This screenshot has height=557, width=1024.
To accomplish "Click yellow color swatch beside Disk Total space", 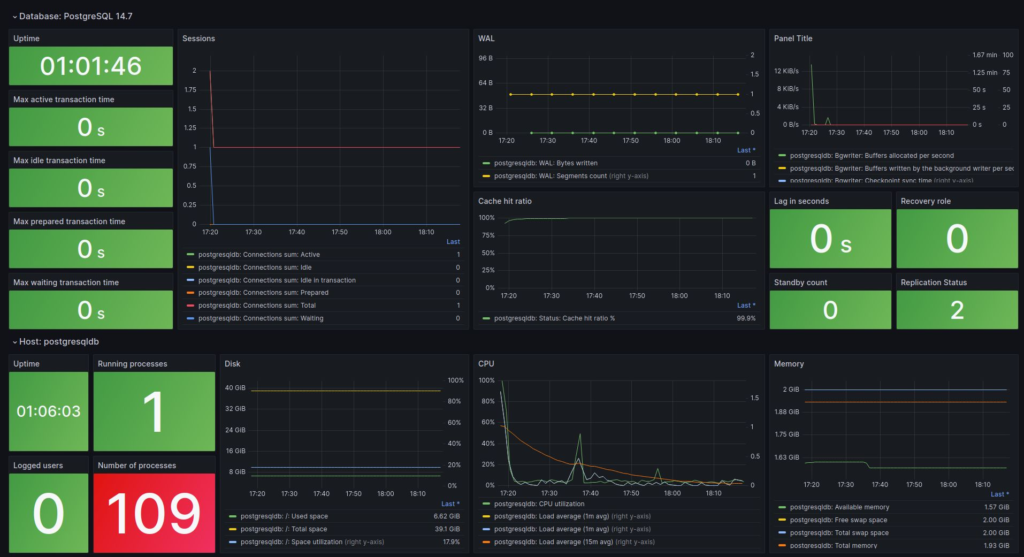I will pos(231,529).
